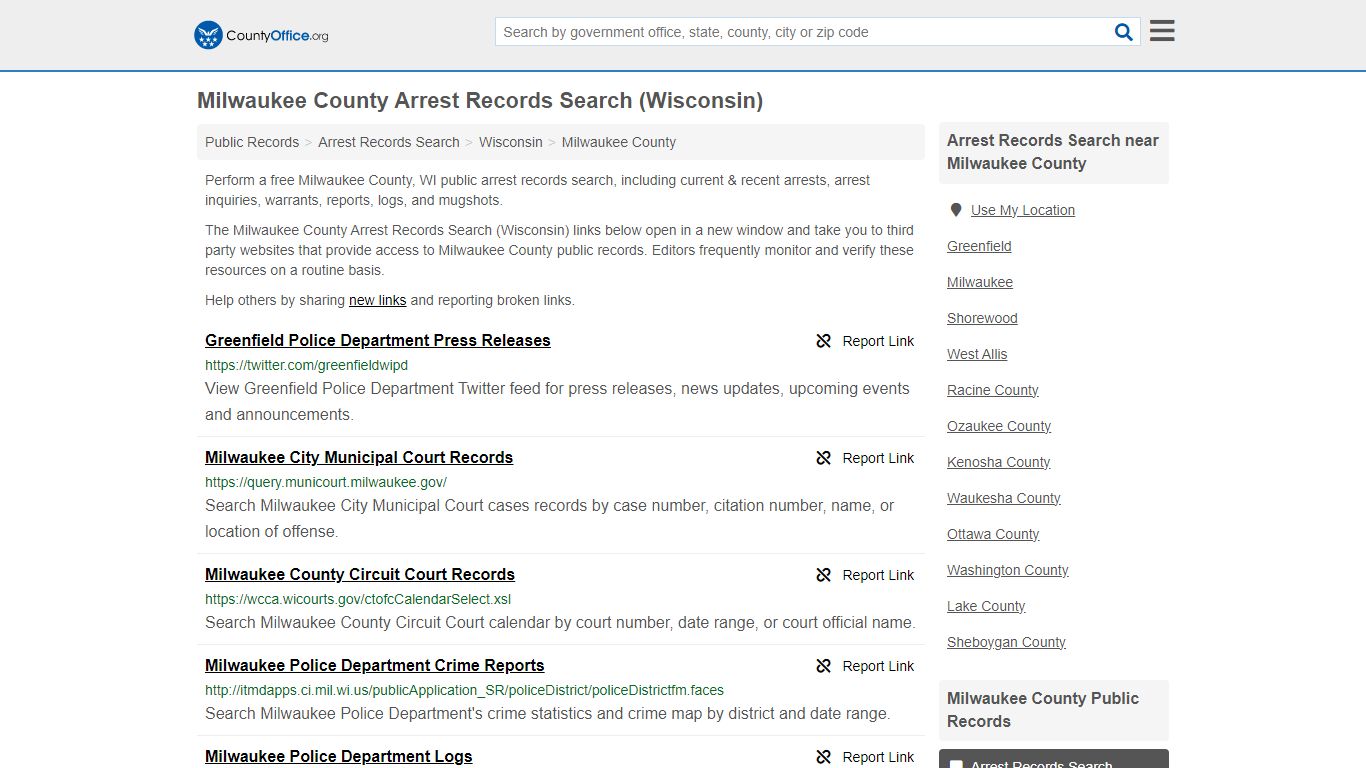Screen dimensions: 1366x768
Task: Click broken-link icon for Milwaukee City Municipal Court
Action: tap(824, 458)
